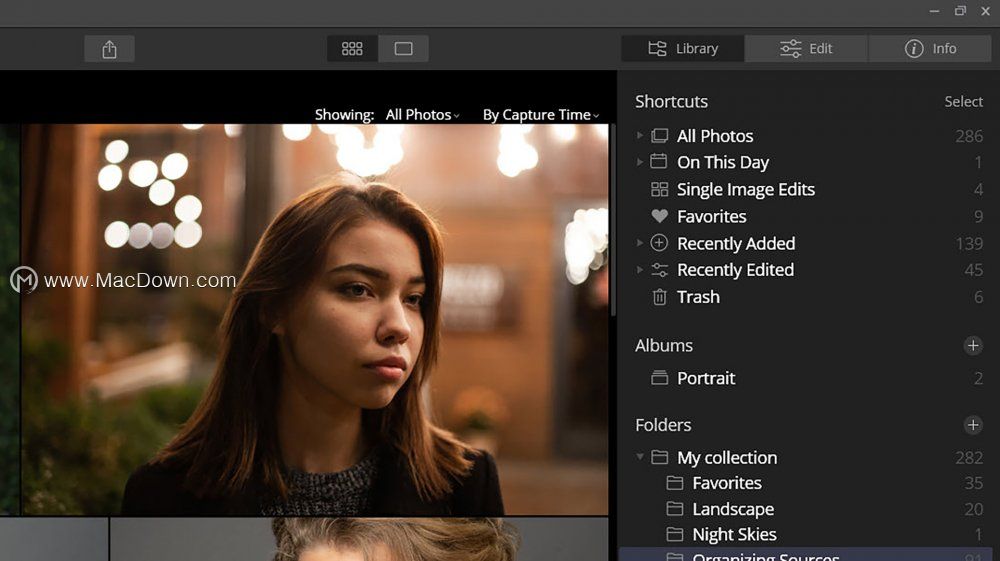The height and width of the screenshot is (561, 1000).
Task: Open the Portrait album label
Action: (x=706, y=378)
